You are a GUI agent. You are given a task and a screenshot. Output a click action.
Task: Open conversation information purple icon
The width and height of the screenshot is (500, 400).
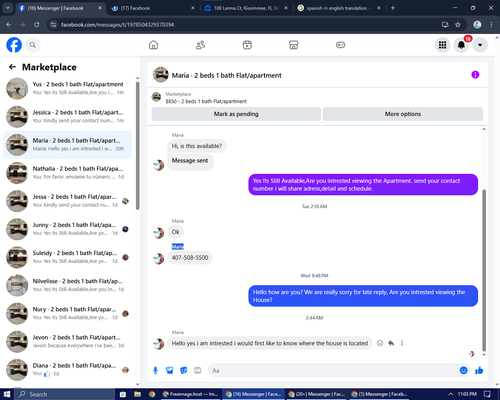pyautogui.click(x=475, y=75)
